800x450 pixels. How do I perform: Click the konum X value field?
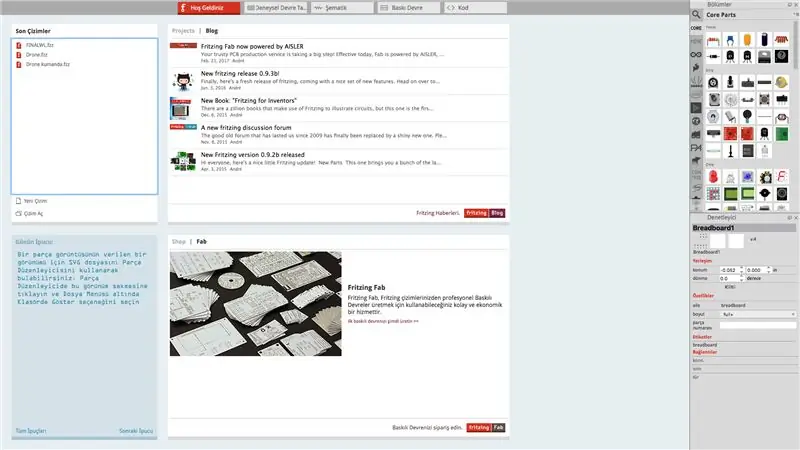click(x=730, y=270)
